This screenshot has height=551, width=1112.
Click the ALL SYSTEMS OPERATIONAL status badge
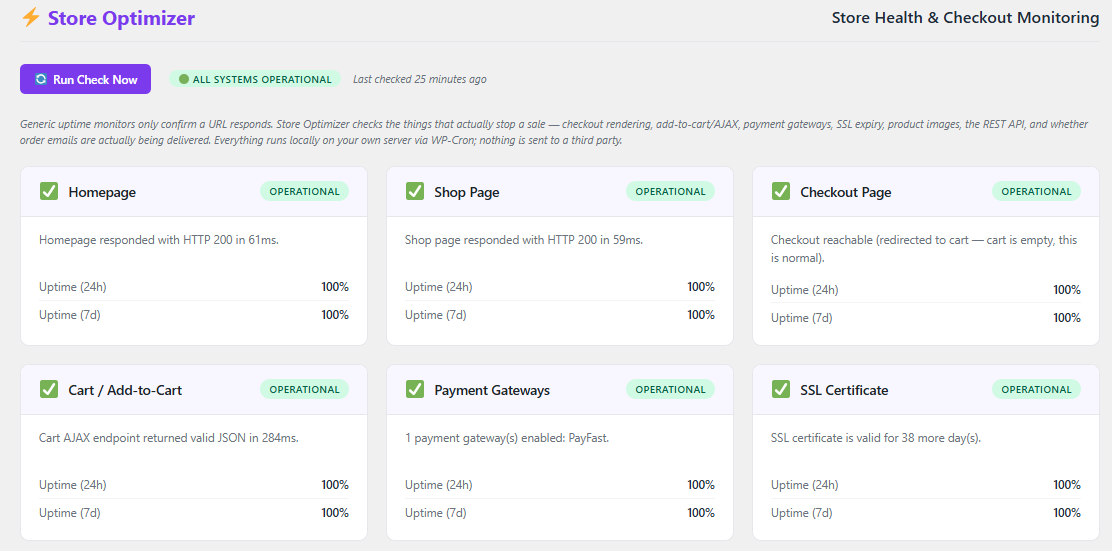point(255,79)
